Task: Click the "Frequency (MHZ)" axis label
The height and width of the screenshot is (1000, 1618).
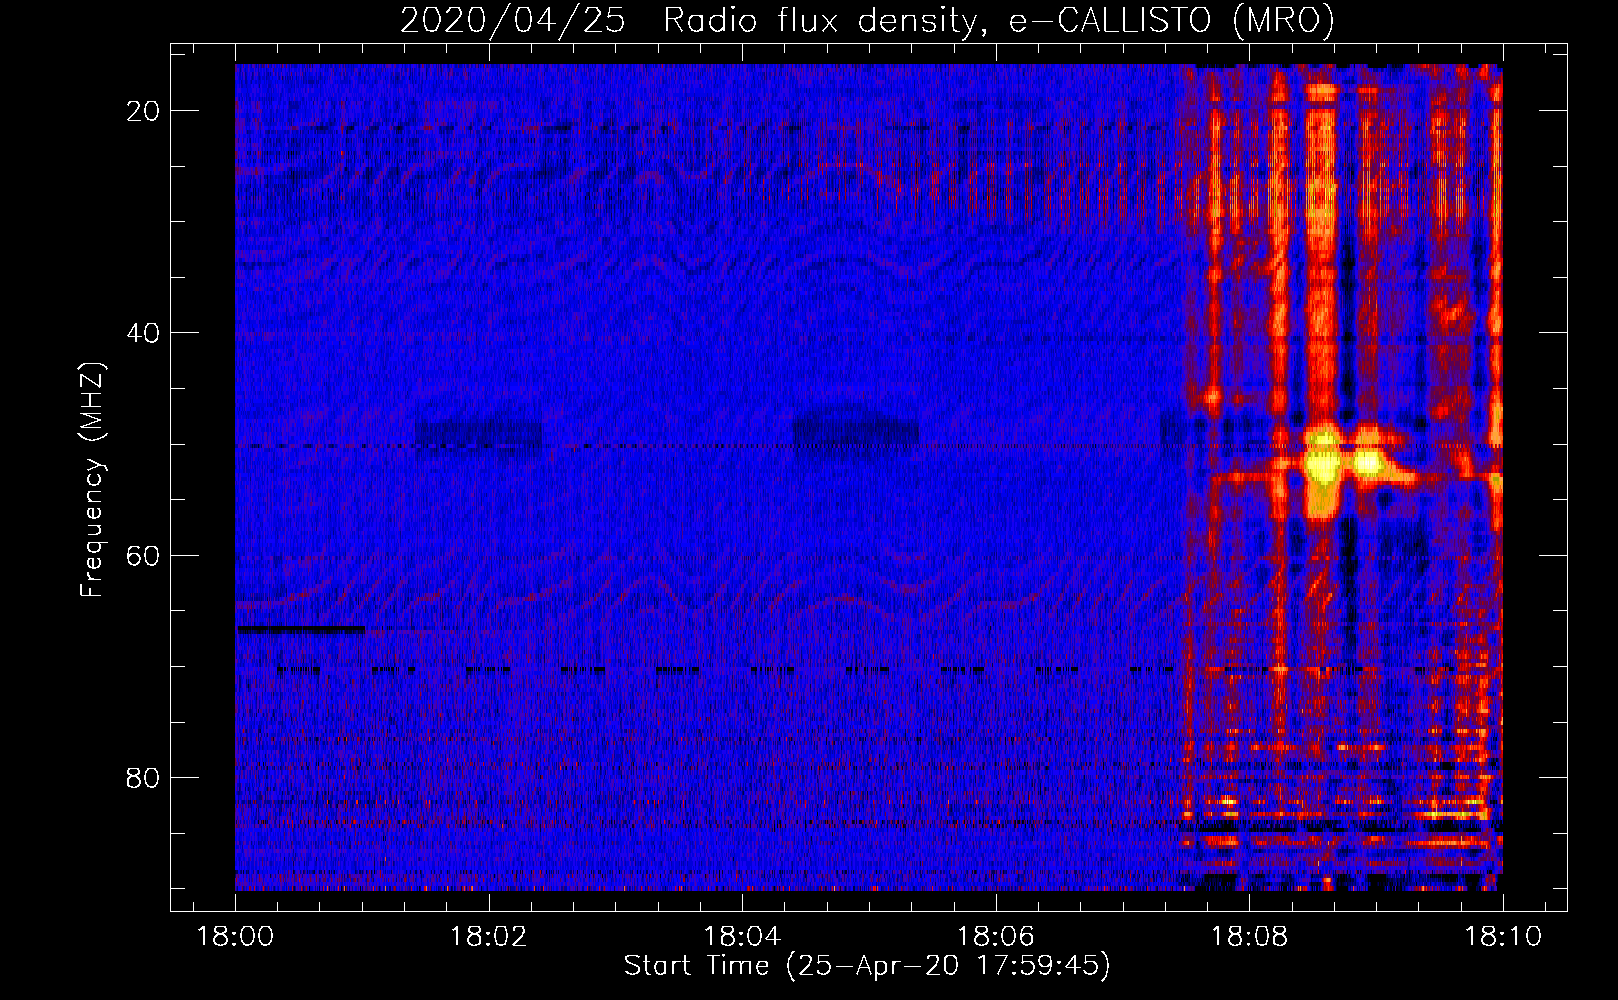Action: click(x=92, y=480)
